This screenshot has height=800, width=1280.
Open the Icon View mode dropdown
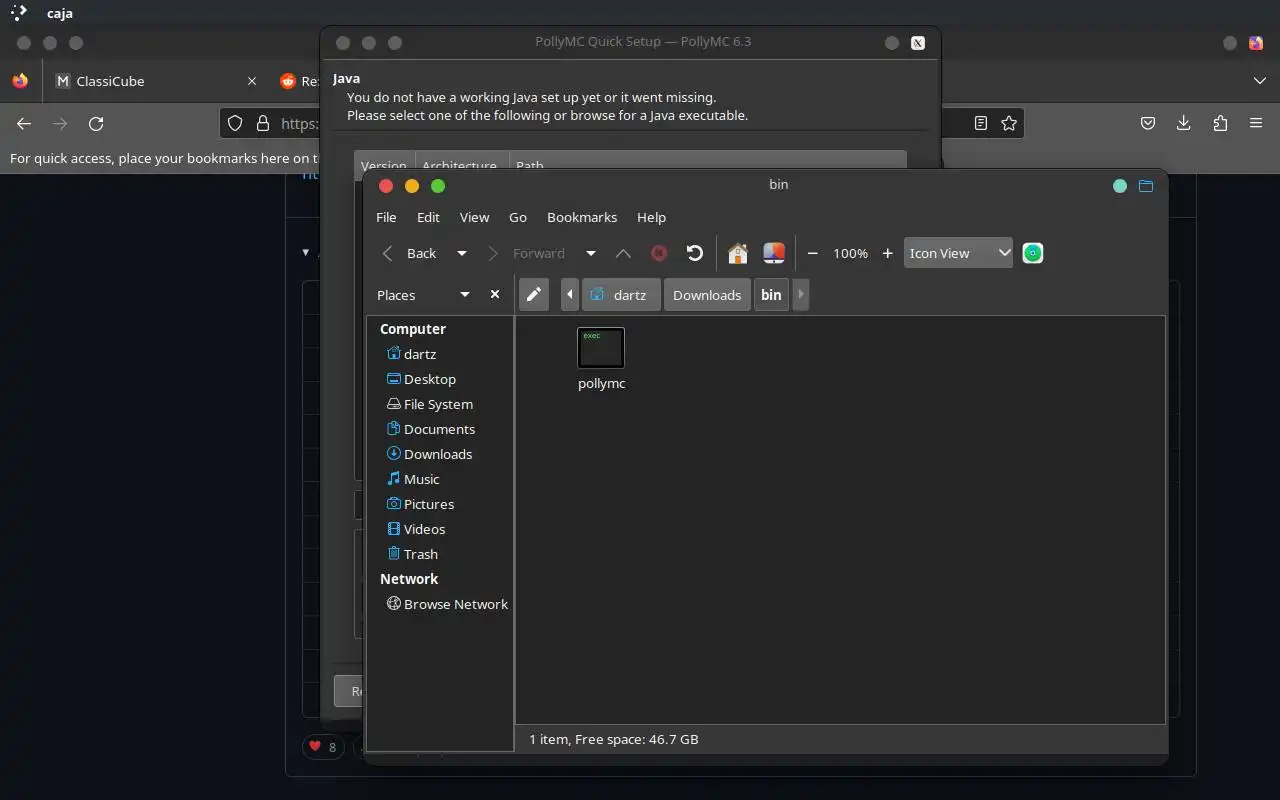[958, 253]
